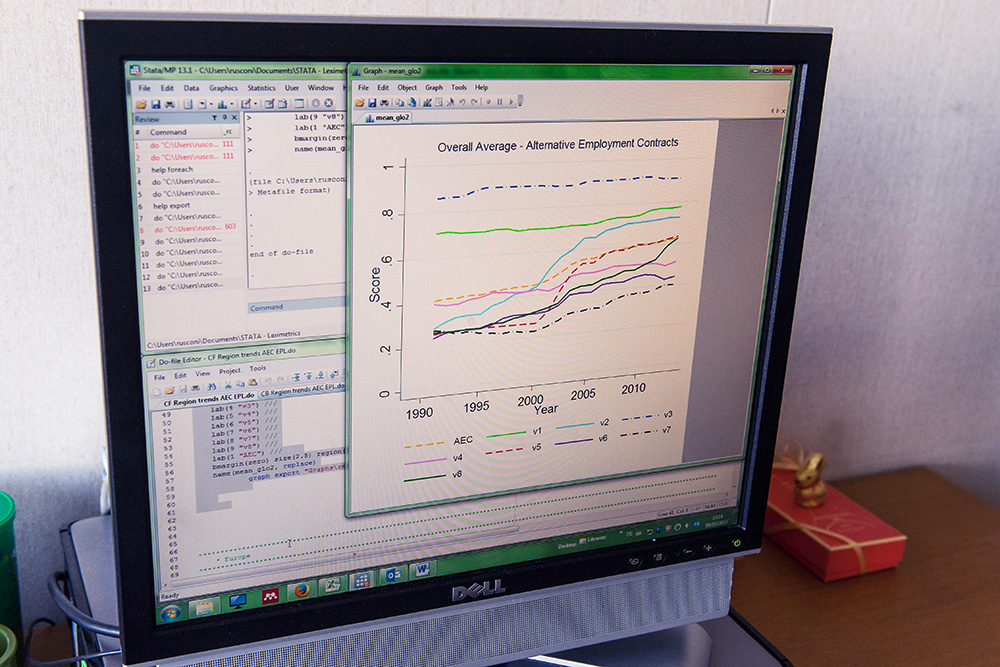
Task: Open Stata Window menu
Action: (321, 87)
